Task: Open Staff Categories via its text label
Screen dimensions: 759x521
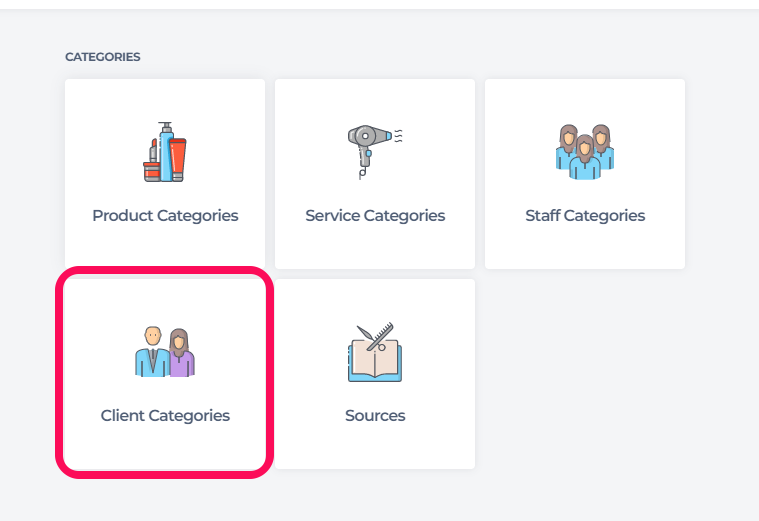Action: [585, 215]
